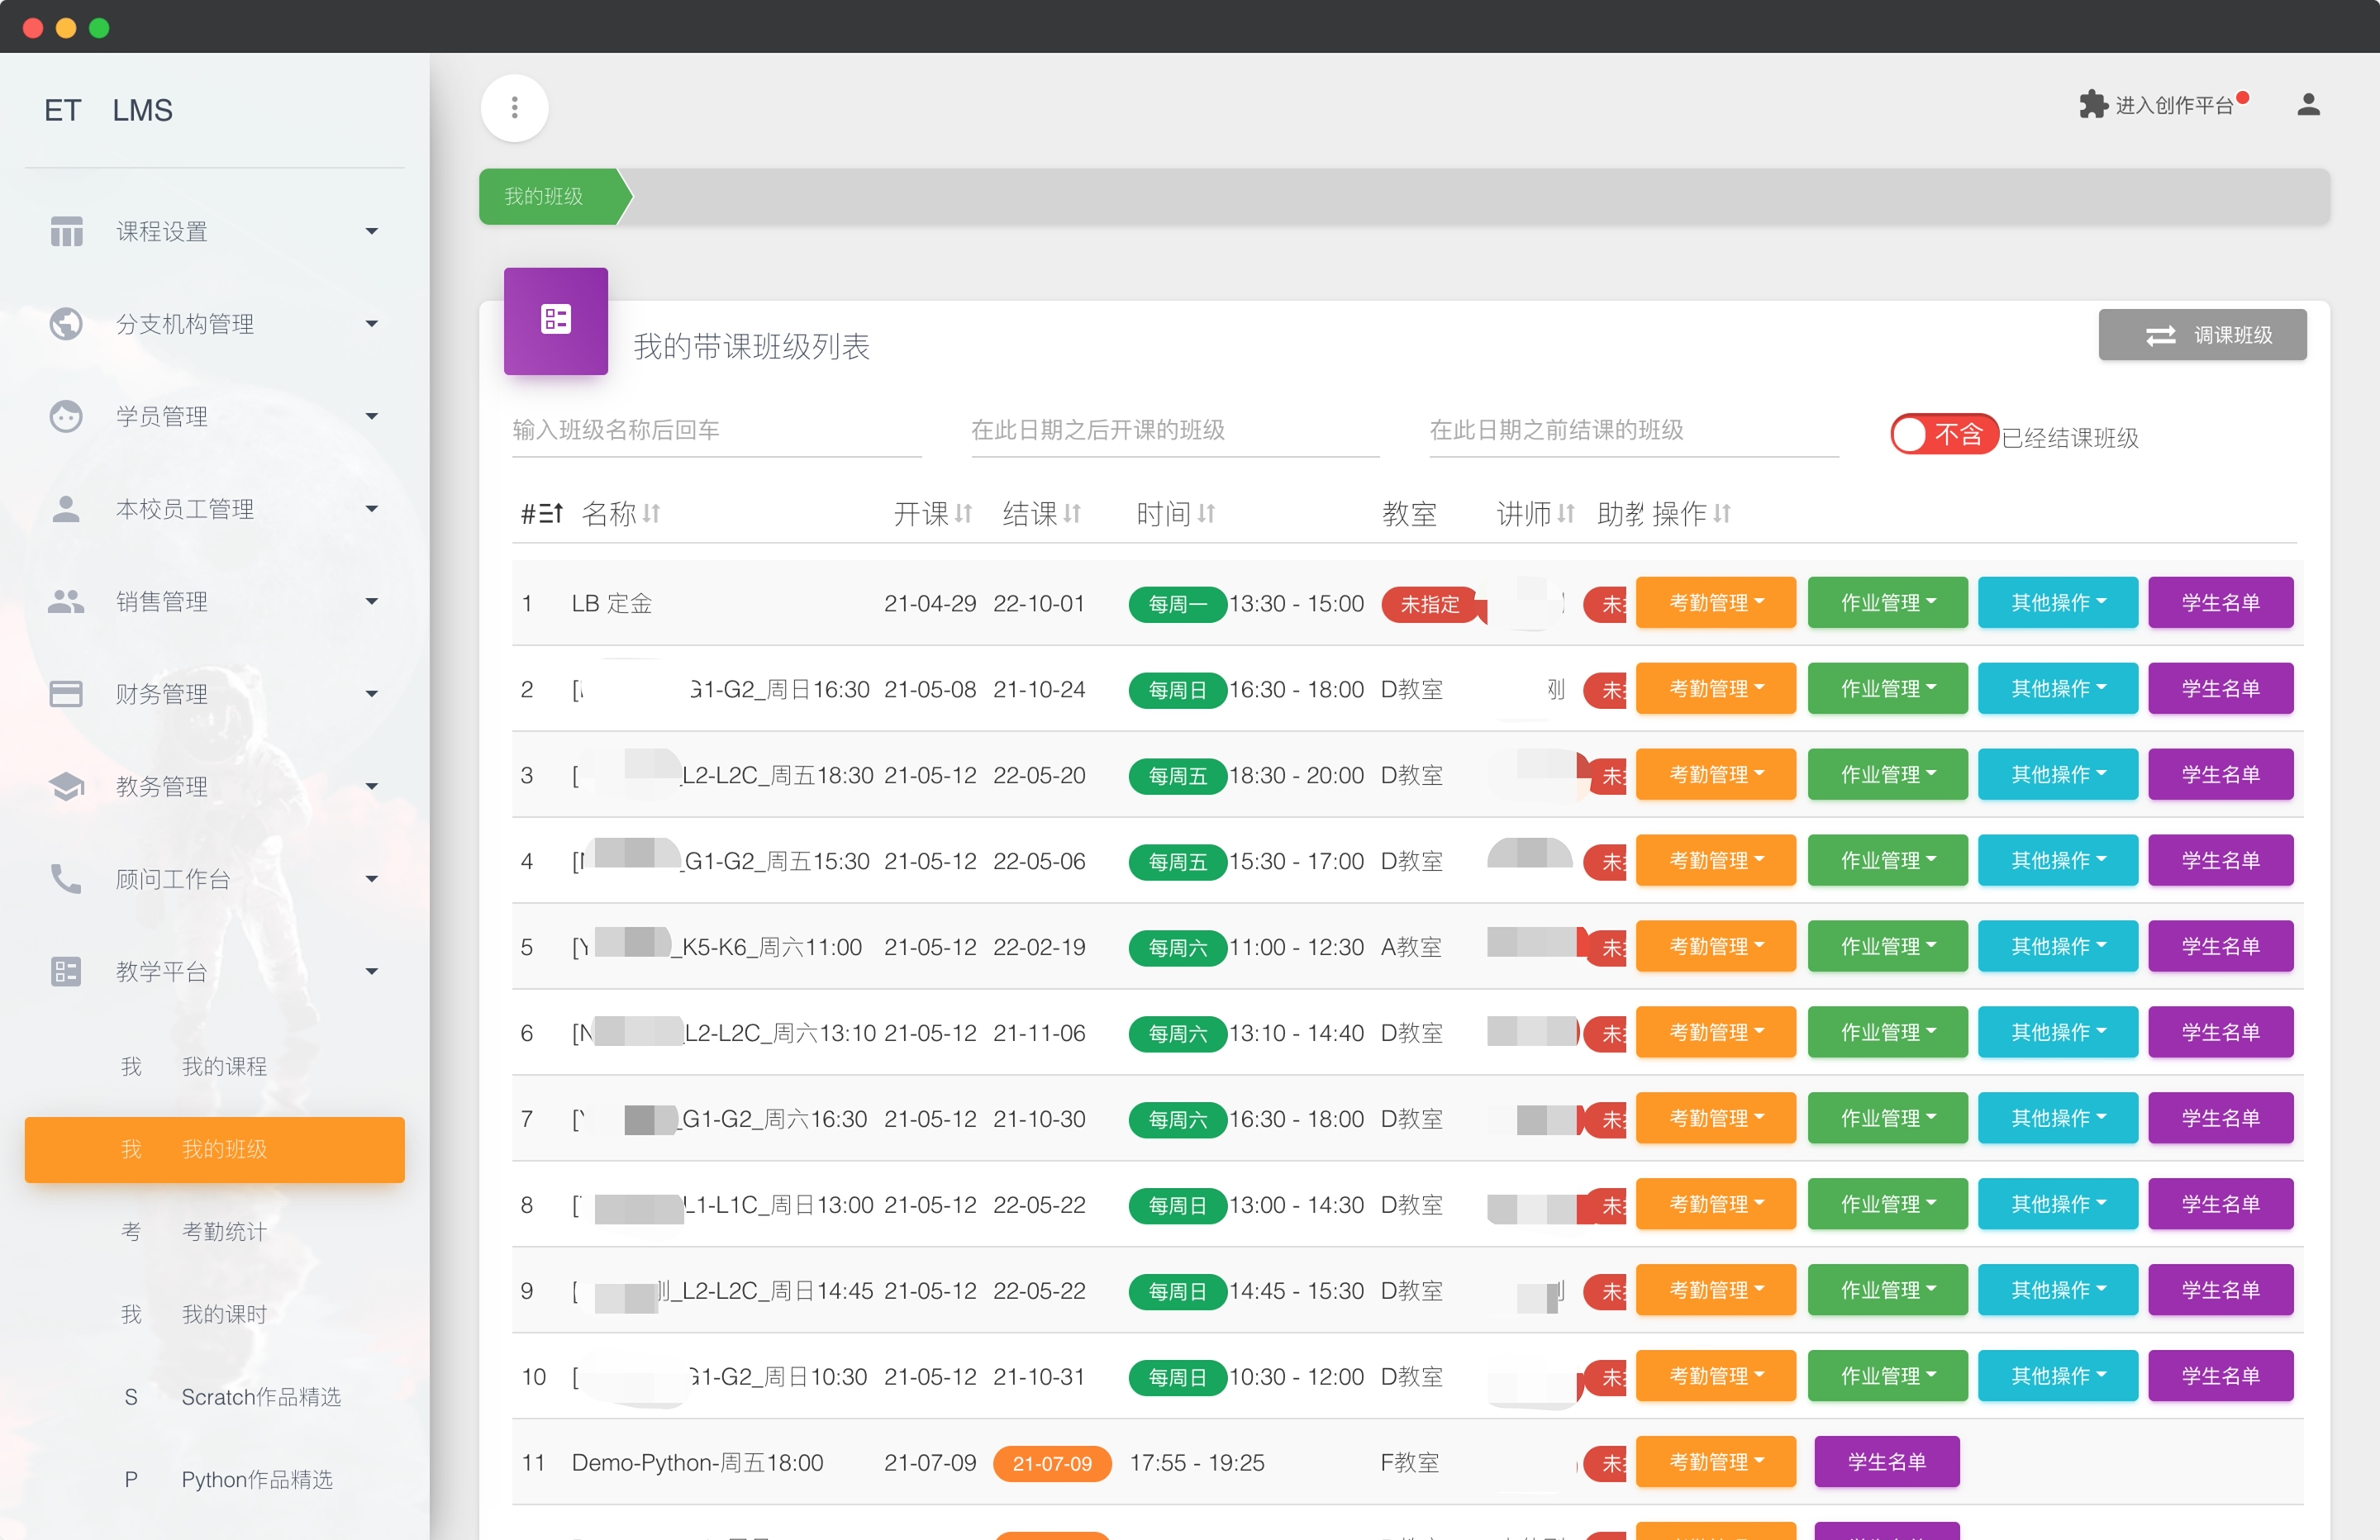Open 我的课程 in sidebar
Image resolution: width=2380 pixels, height=1540 pixels.
(x=223, y=1066)
